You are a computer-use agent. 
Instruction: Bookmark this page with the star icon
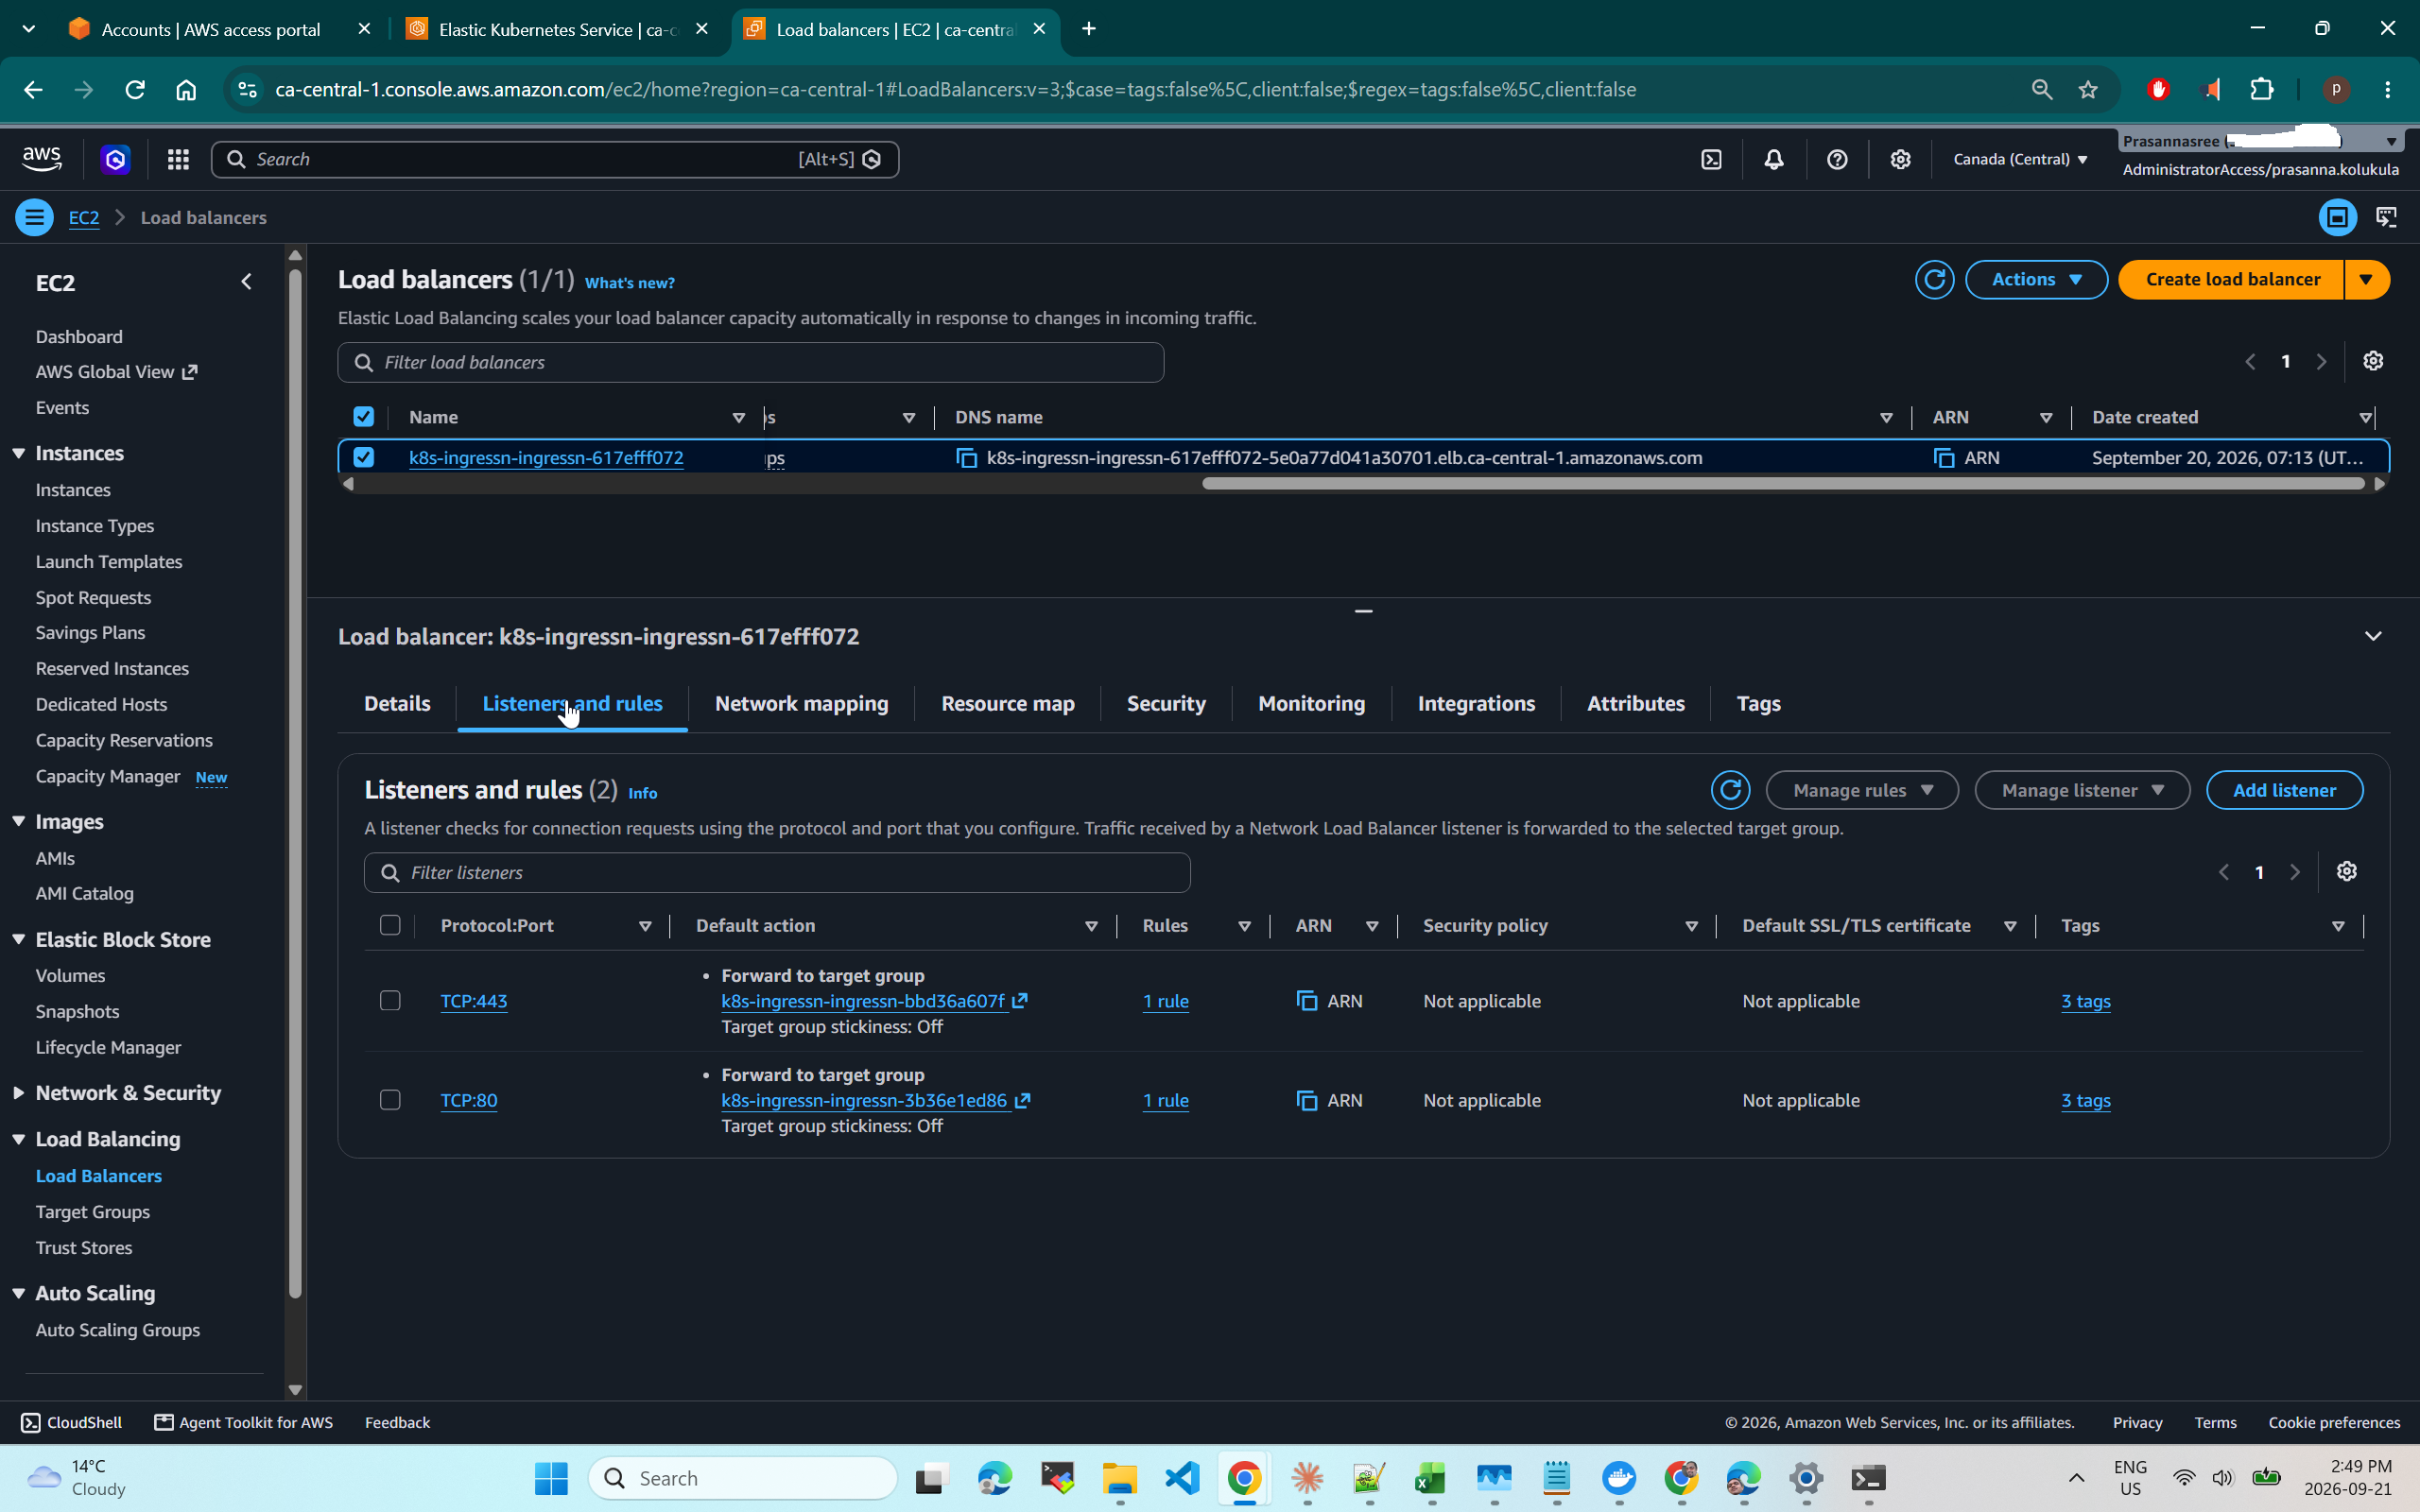pos(2088,90)
